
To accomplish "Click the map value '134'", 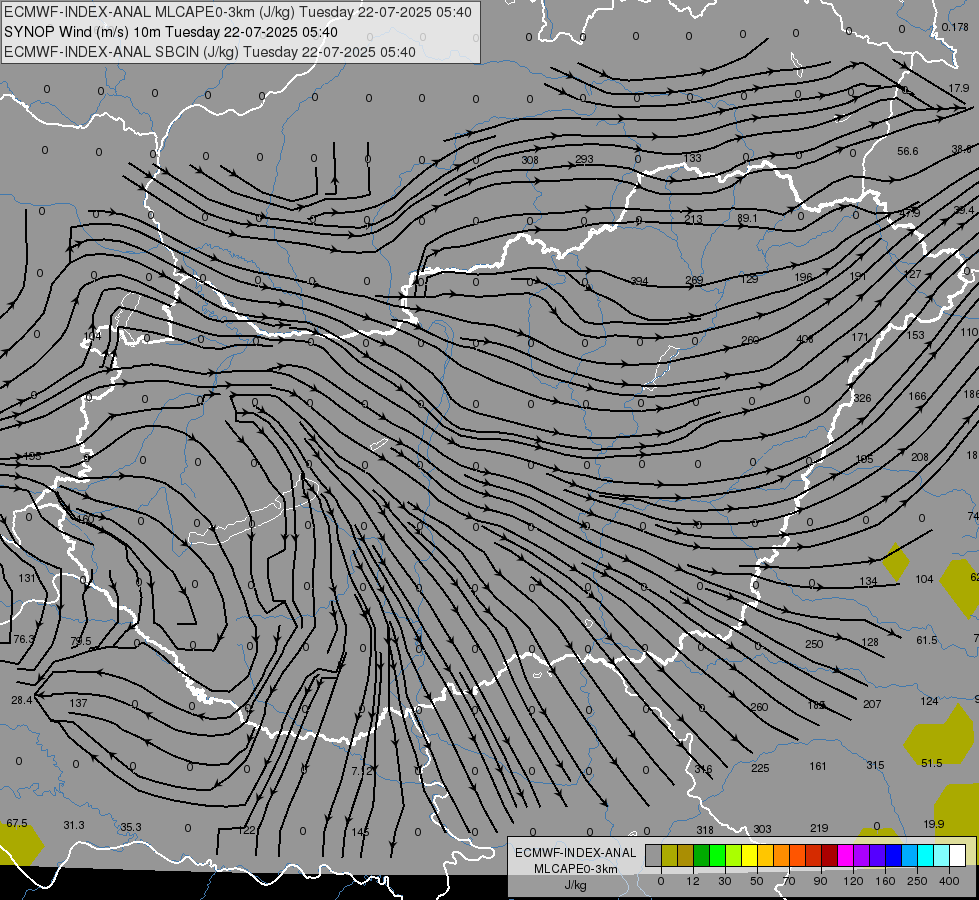I will pos(868,581).
